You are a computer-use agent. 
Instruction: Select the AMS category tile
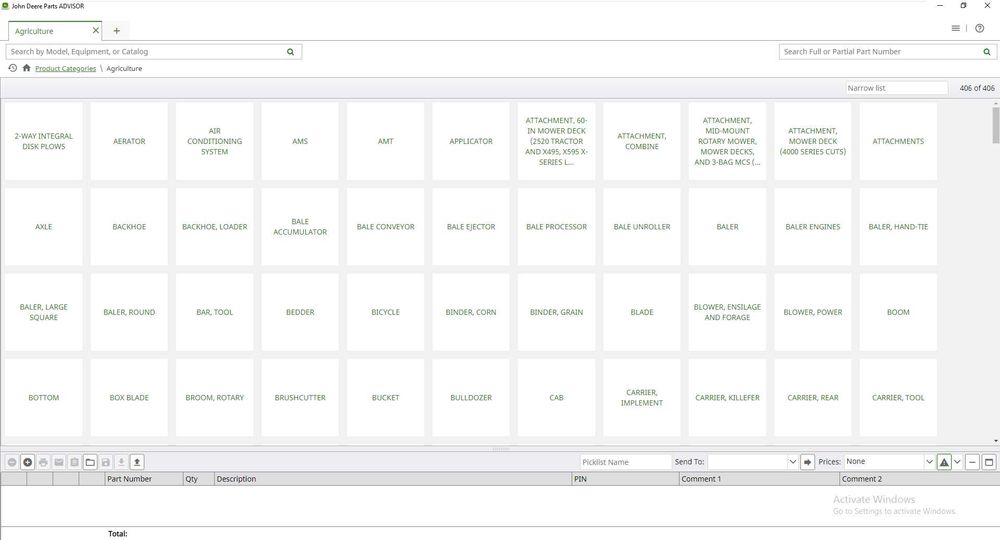point(300,141)
